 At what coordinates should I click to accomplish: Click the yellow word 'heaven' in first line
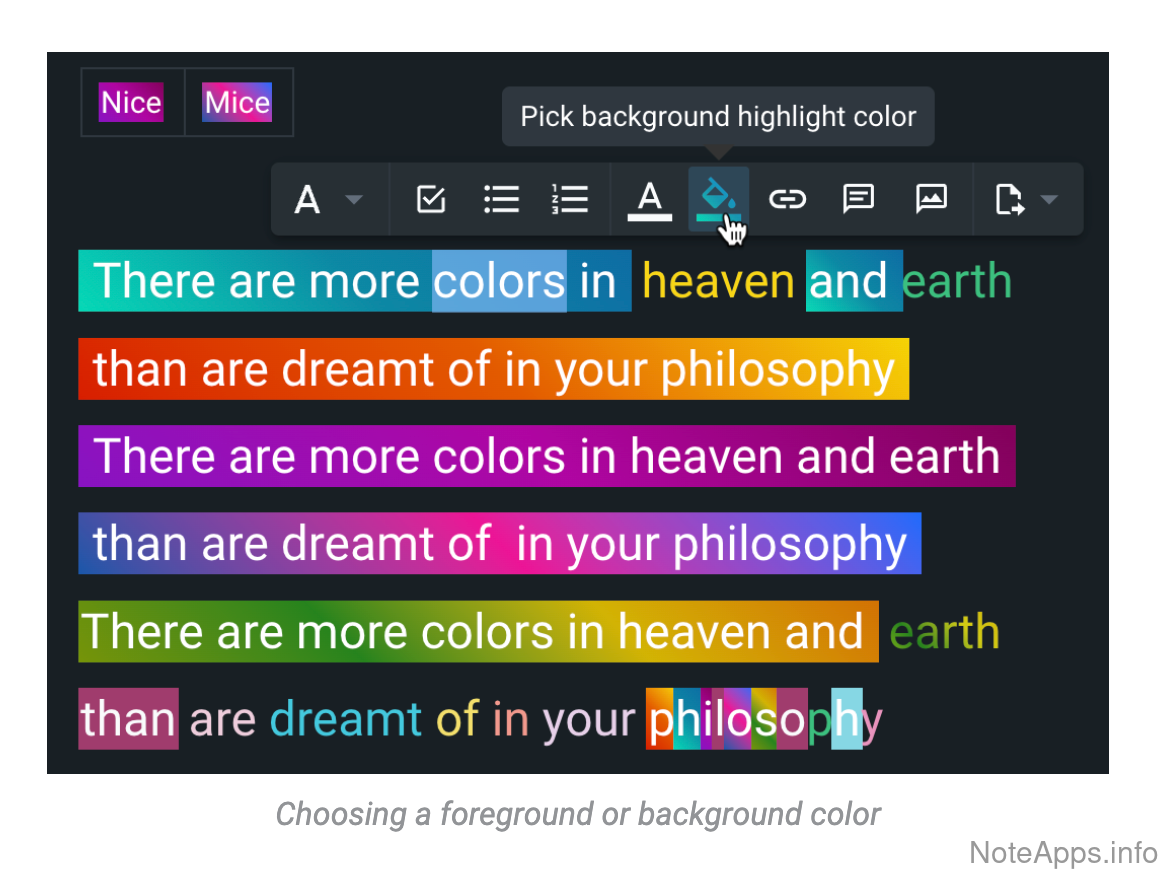(718, 281)
